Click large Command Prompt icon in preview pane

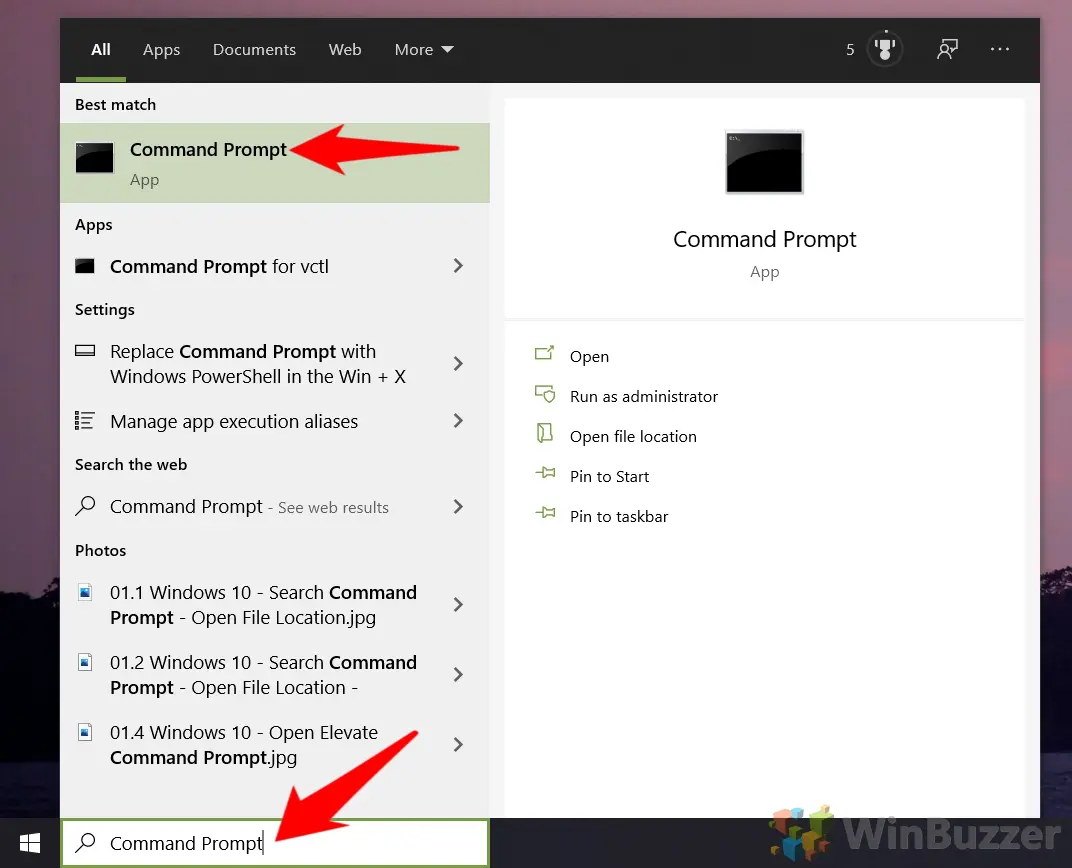[764, 162]
